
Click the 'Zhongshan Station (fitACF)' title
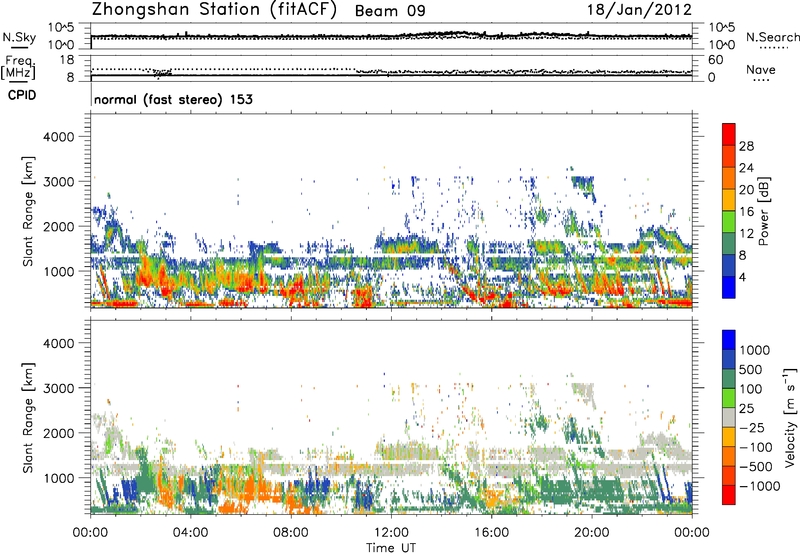[x=214, y=10]
